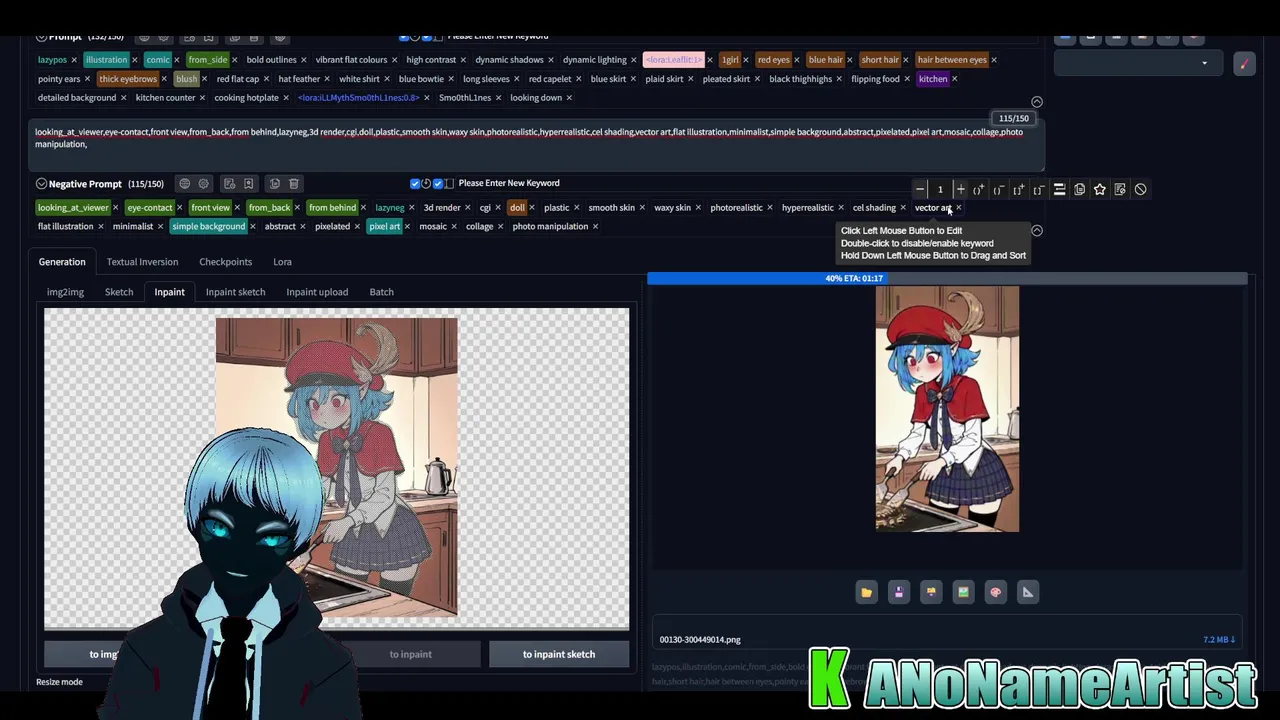Remove the 'vector art' negative keyword

958,208
